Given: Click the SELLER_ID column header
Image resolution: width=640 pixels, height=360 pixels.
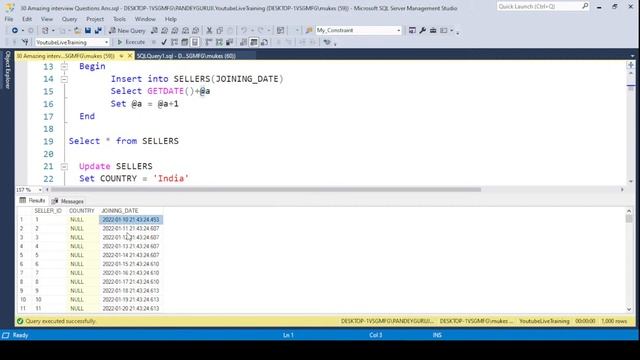Looking at the screenshot, I should [x=48, y=211].
